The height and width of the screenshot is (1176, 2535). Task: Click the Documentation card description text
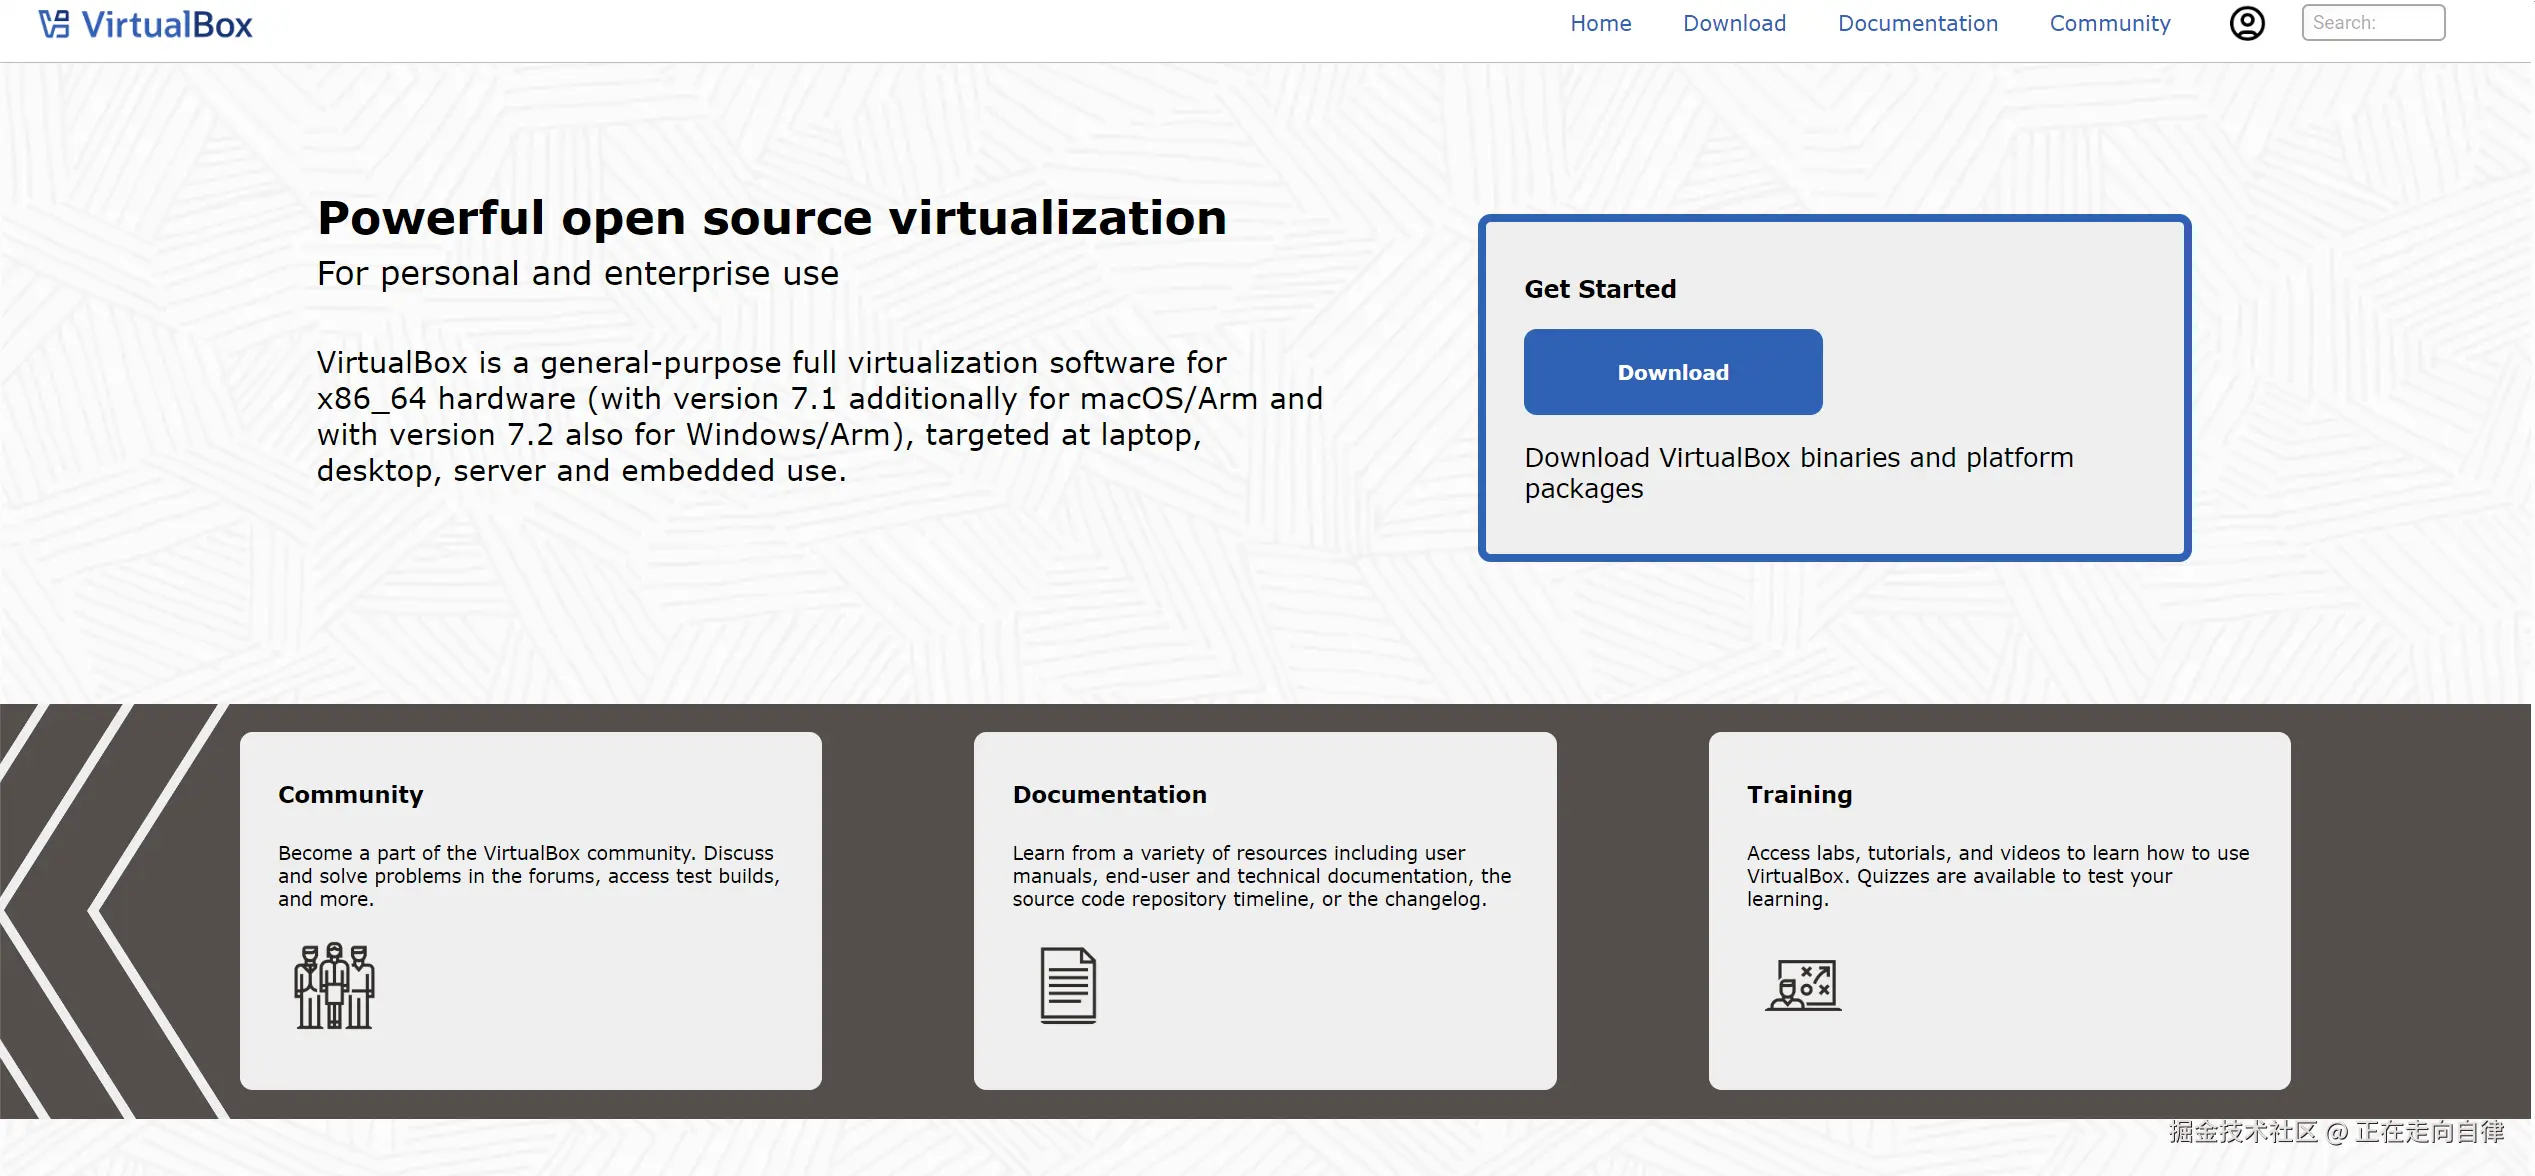click(x=1261, y=876)
